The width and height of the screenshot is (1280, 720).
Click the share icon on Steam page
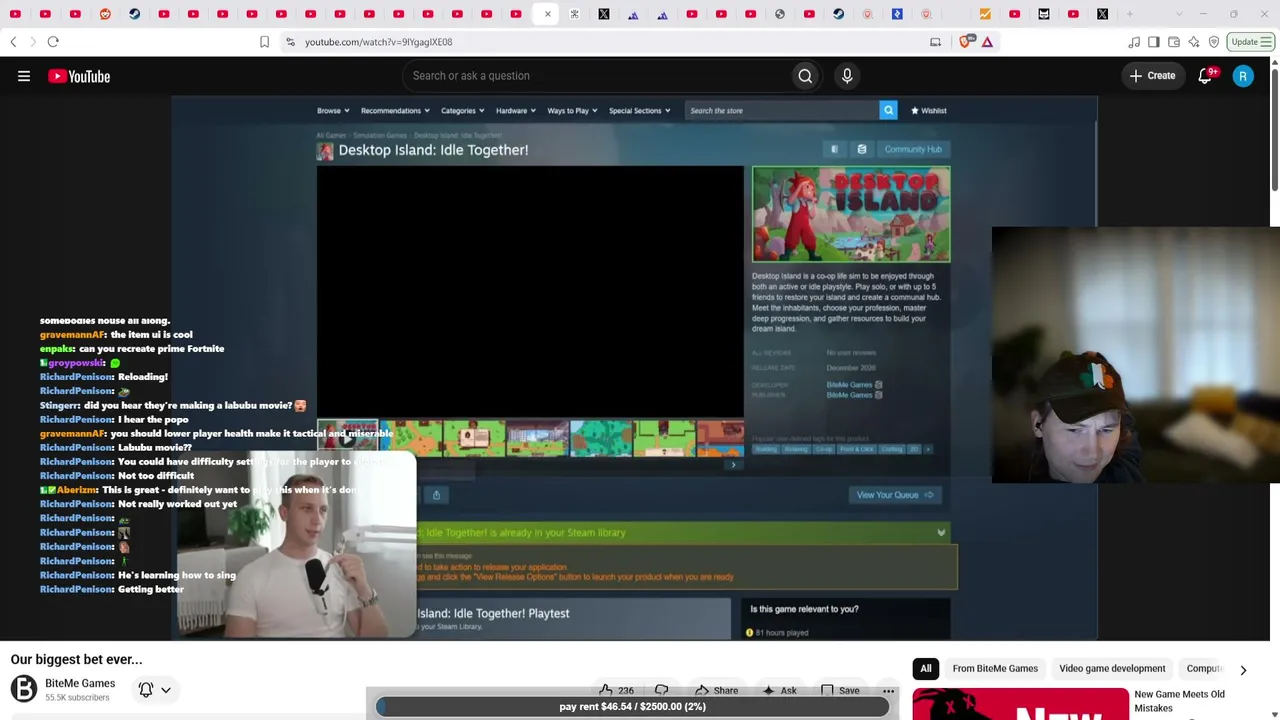coord(436,495)
